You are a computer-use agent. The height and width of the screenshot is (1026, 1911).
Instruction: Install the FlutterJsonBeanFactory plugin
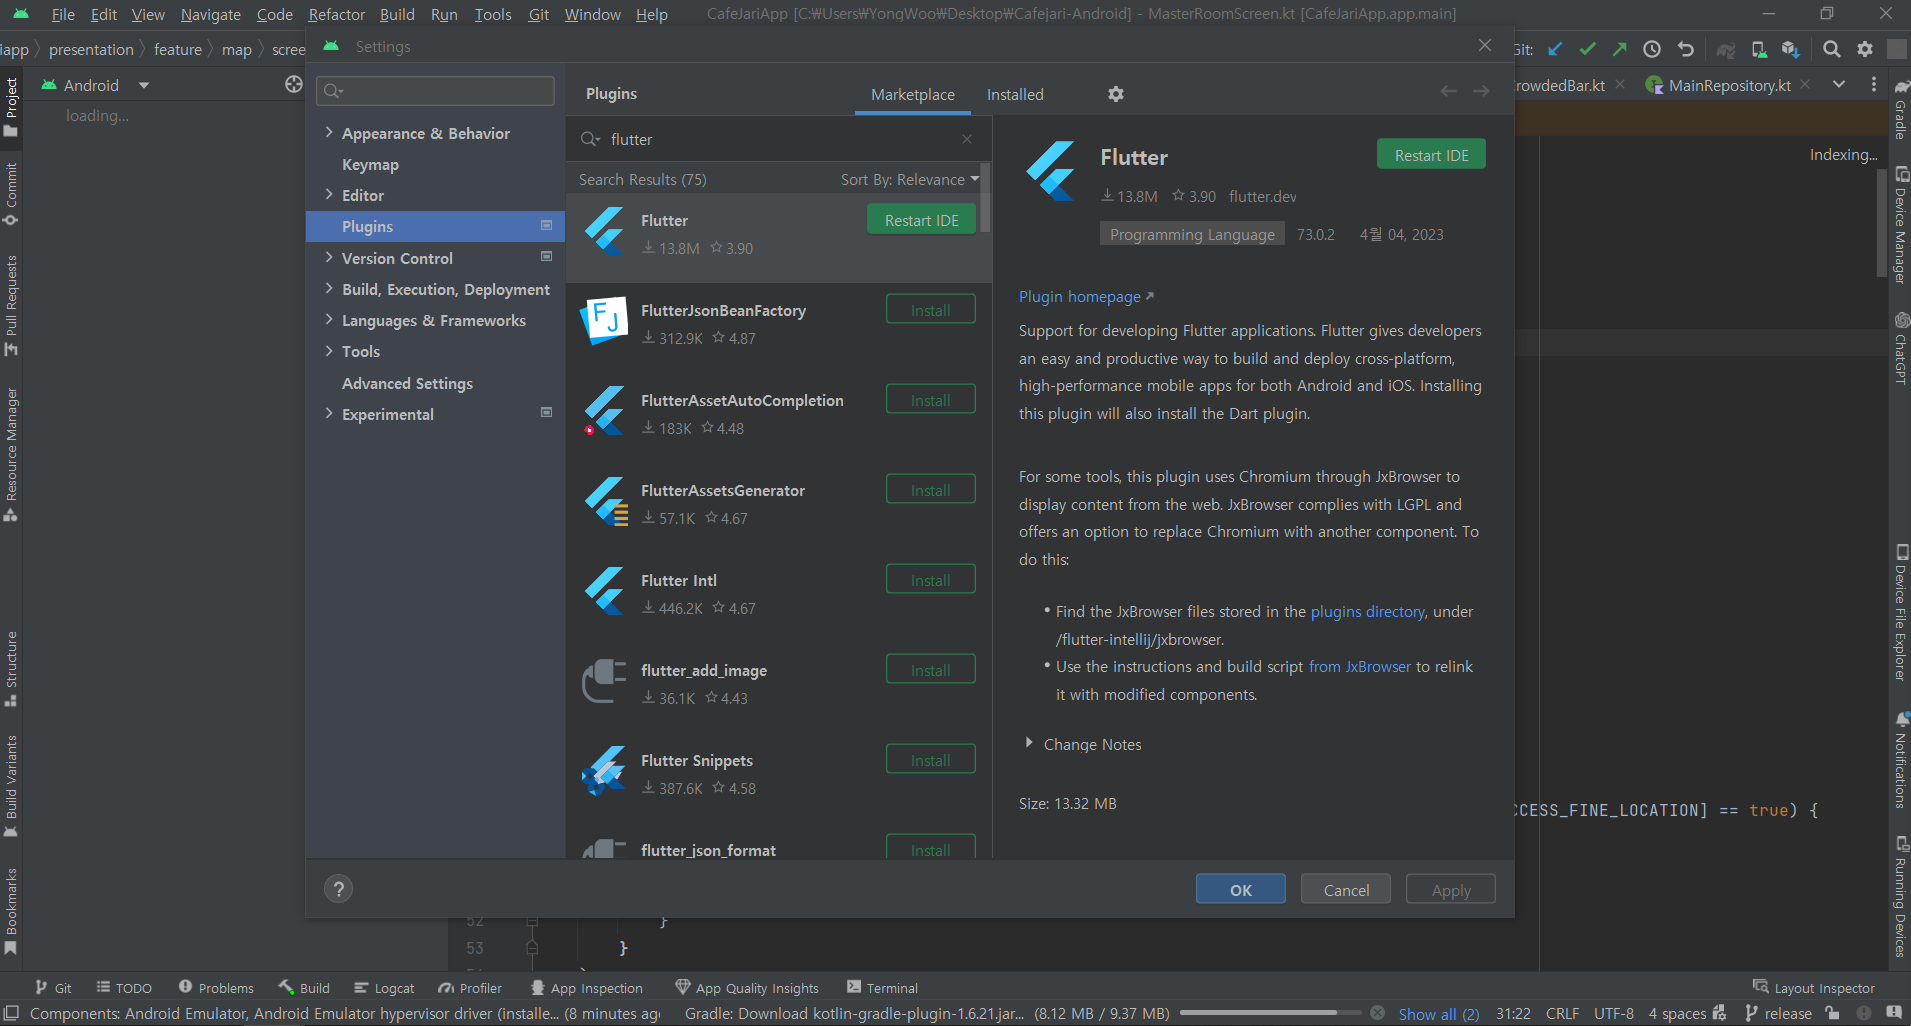(x=930, y=310)
